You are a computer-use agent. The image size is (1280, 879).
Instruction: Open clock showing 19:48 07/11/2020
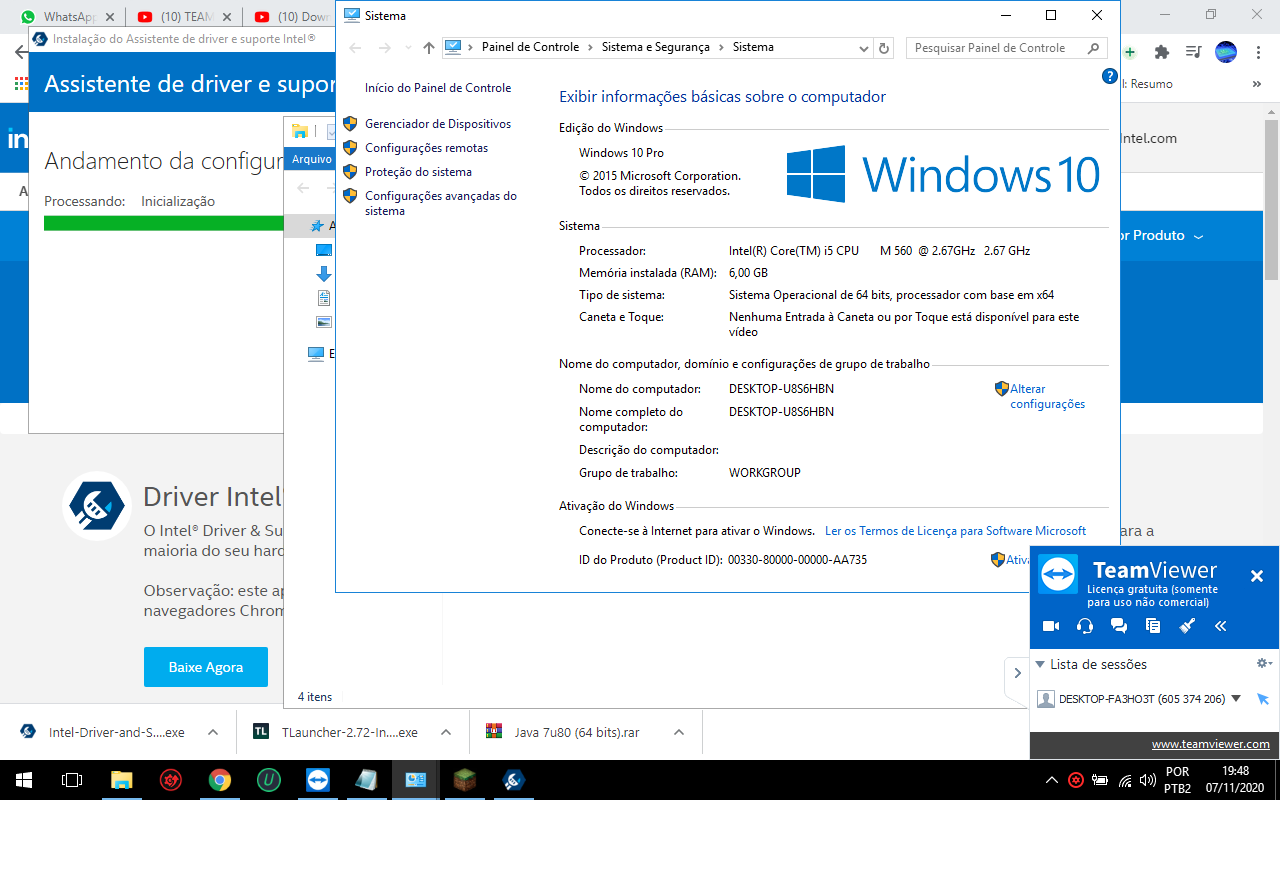coord(1235,780)
